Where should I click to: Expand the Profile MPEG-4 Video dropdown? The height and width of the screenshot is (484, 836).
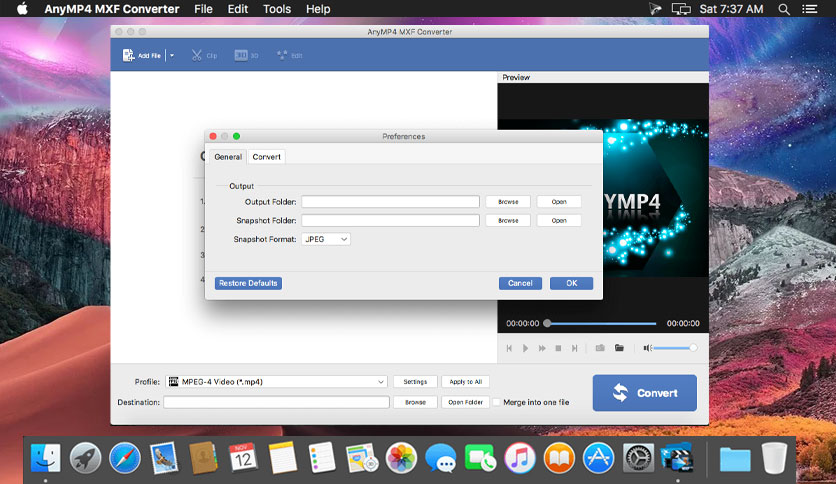(x=276, y=382)
